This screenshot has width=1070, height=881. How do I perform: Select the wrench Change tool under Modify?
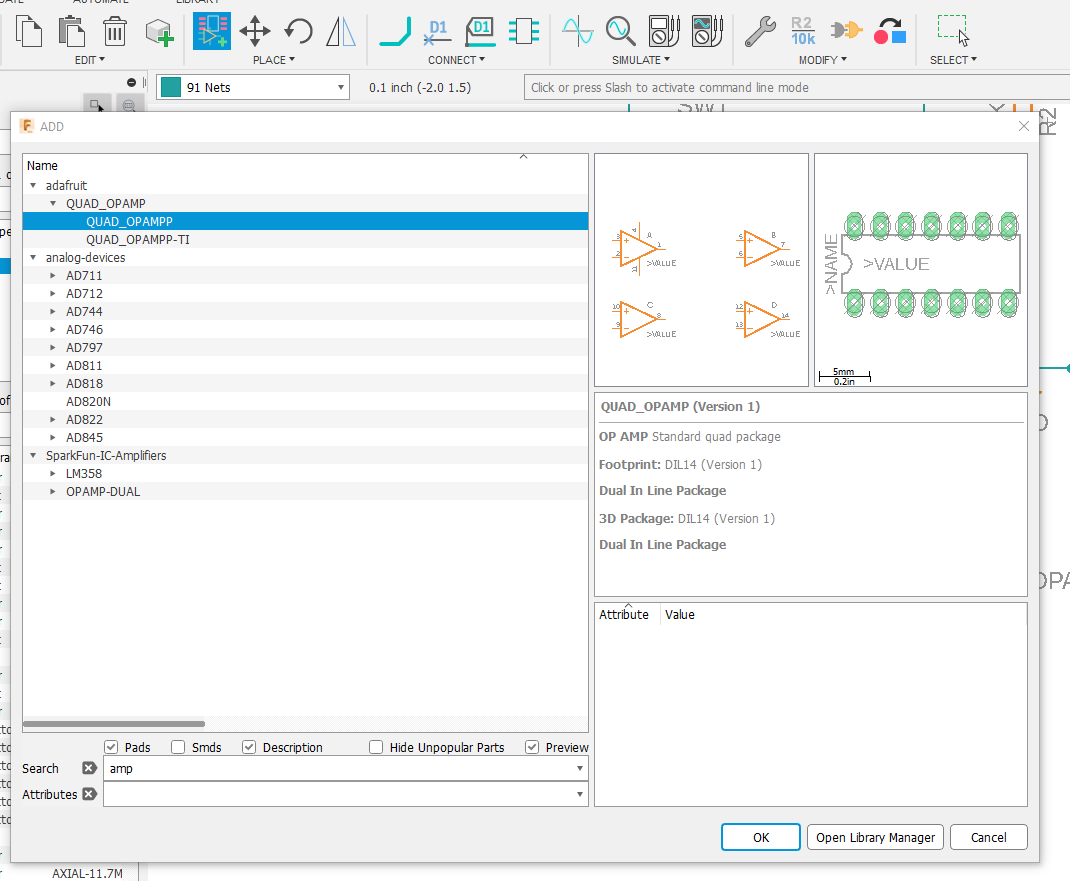point(760,31)
